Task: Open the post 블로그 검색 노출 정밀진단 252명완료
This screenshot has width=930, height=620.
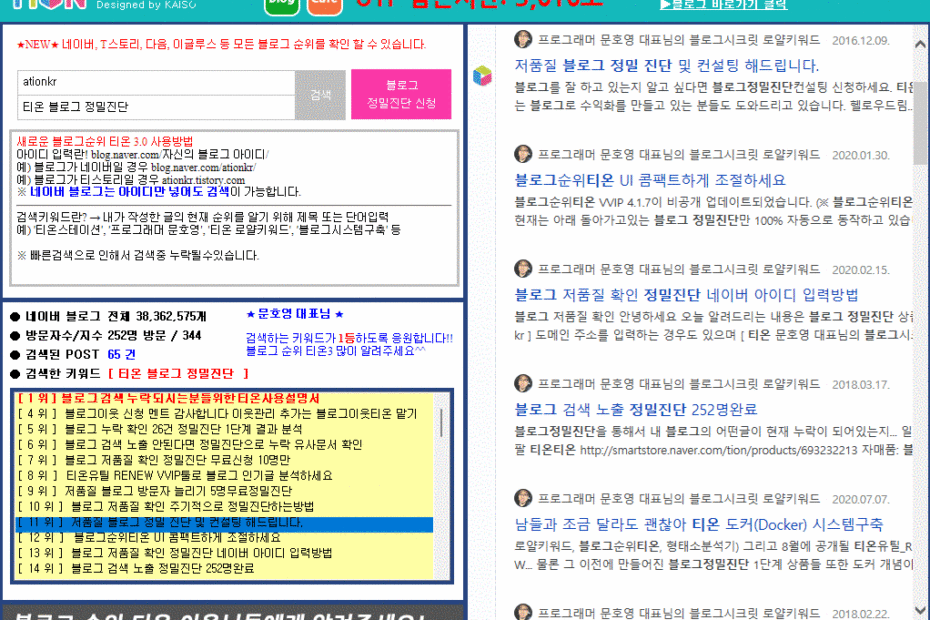Action: click(x=636, y=409)
